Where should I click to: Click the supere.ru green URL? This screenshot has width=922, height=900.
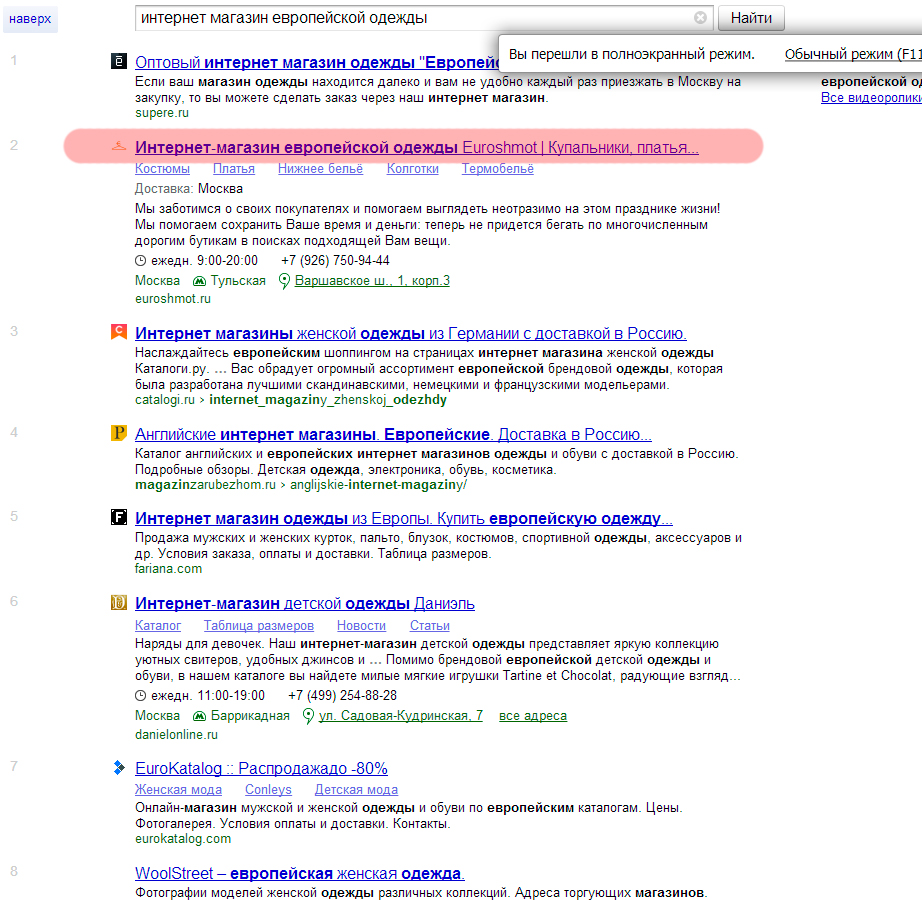coord(162,113)
